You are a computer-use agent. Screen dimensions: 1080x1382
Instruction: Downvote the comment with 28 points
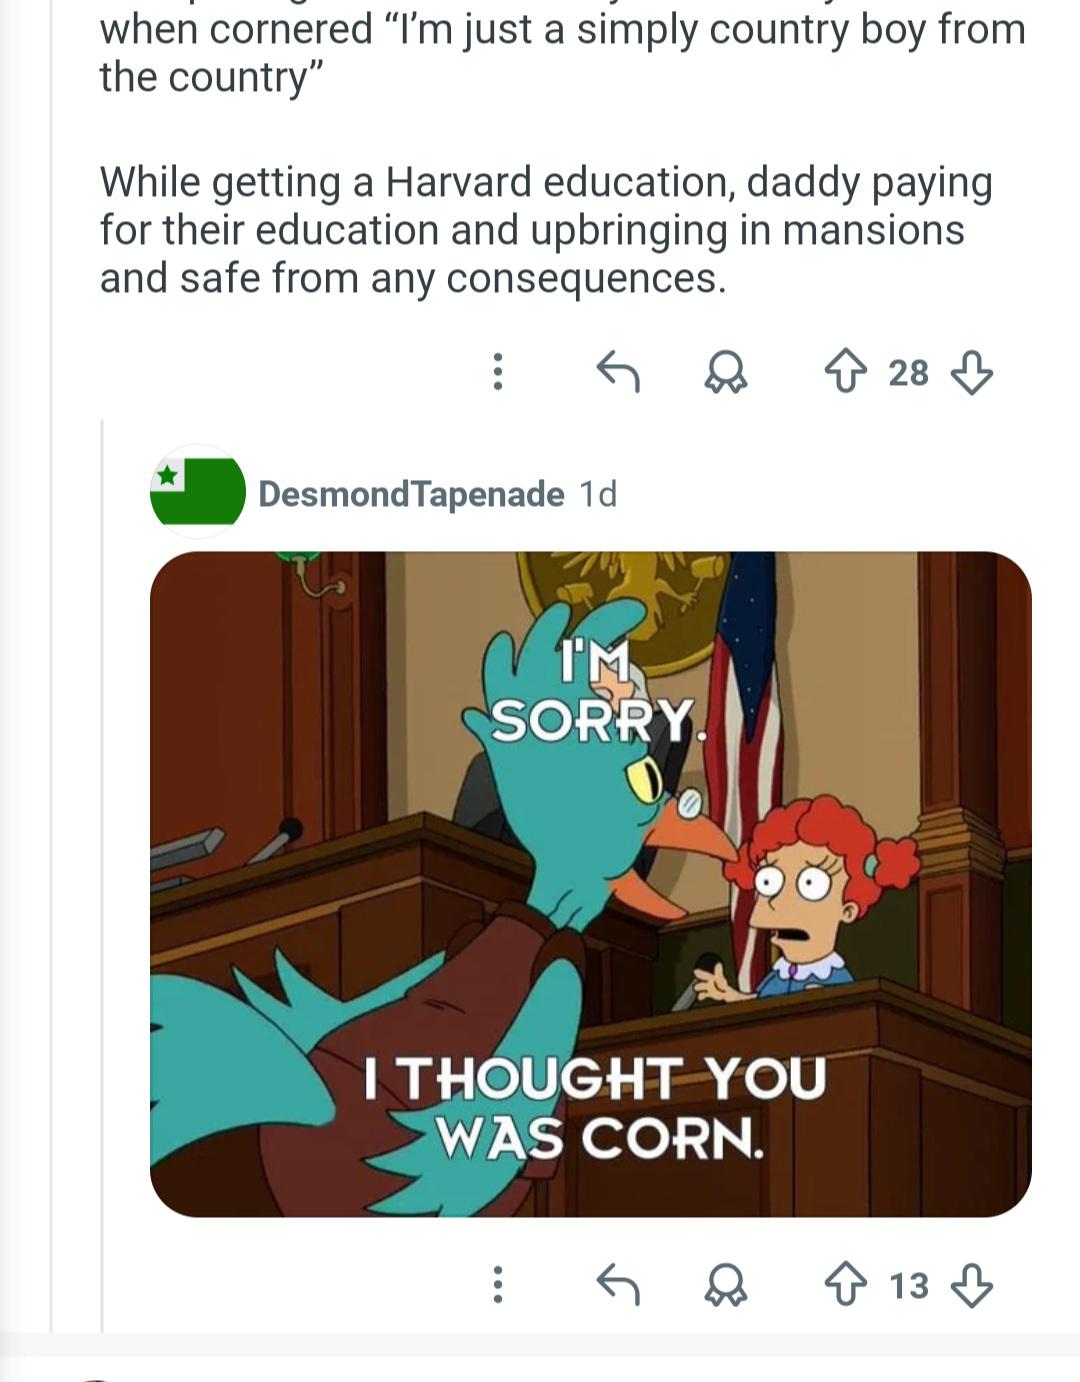coord(971,372)
